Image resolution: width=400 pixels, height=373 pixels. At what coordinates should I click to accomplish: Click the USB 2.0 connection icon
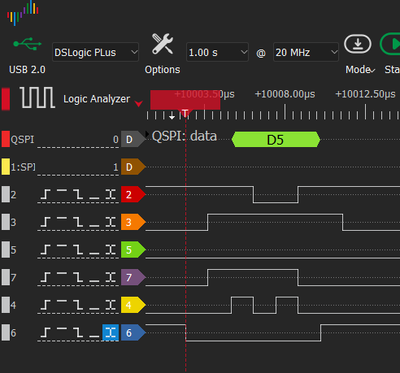(x=27, y=44)
